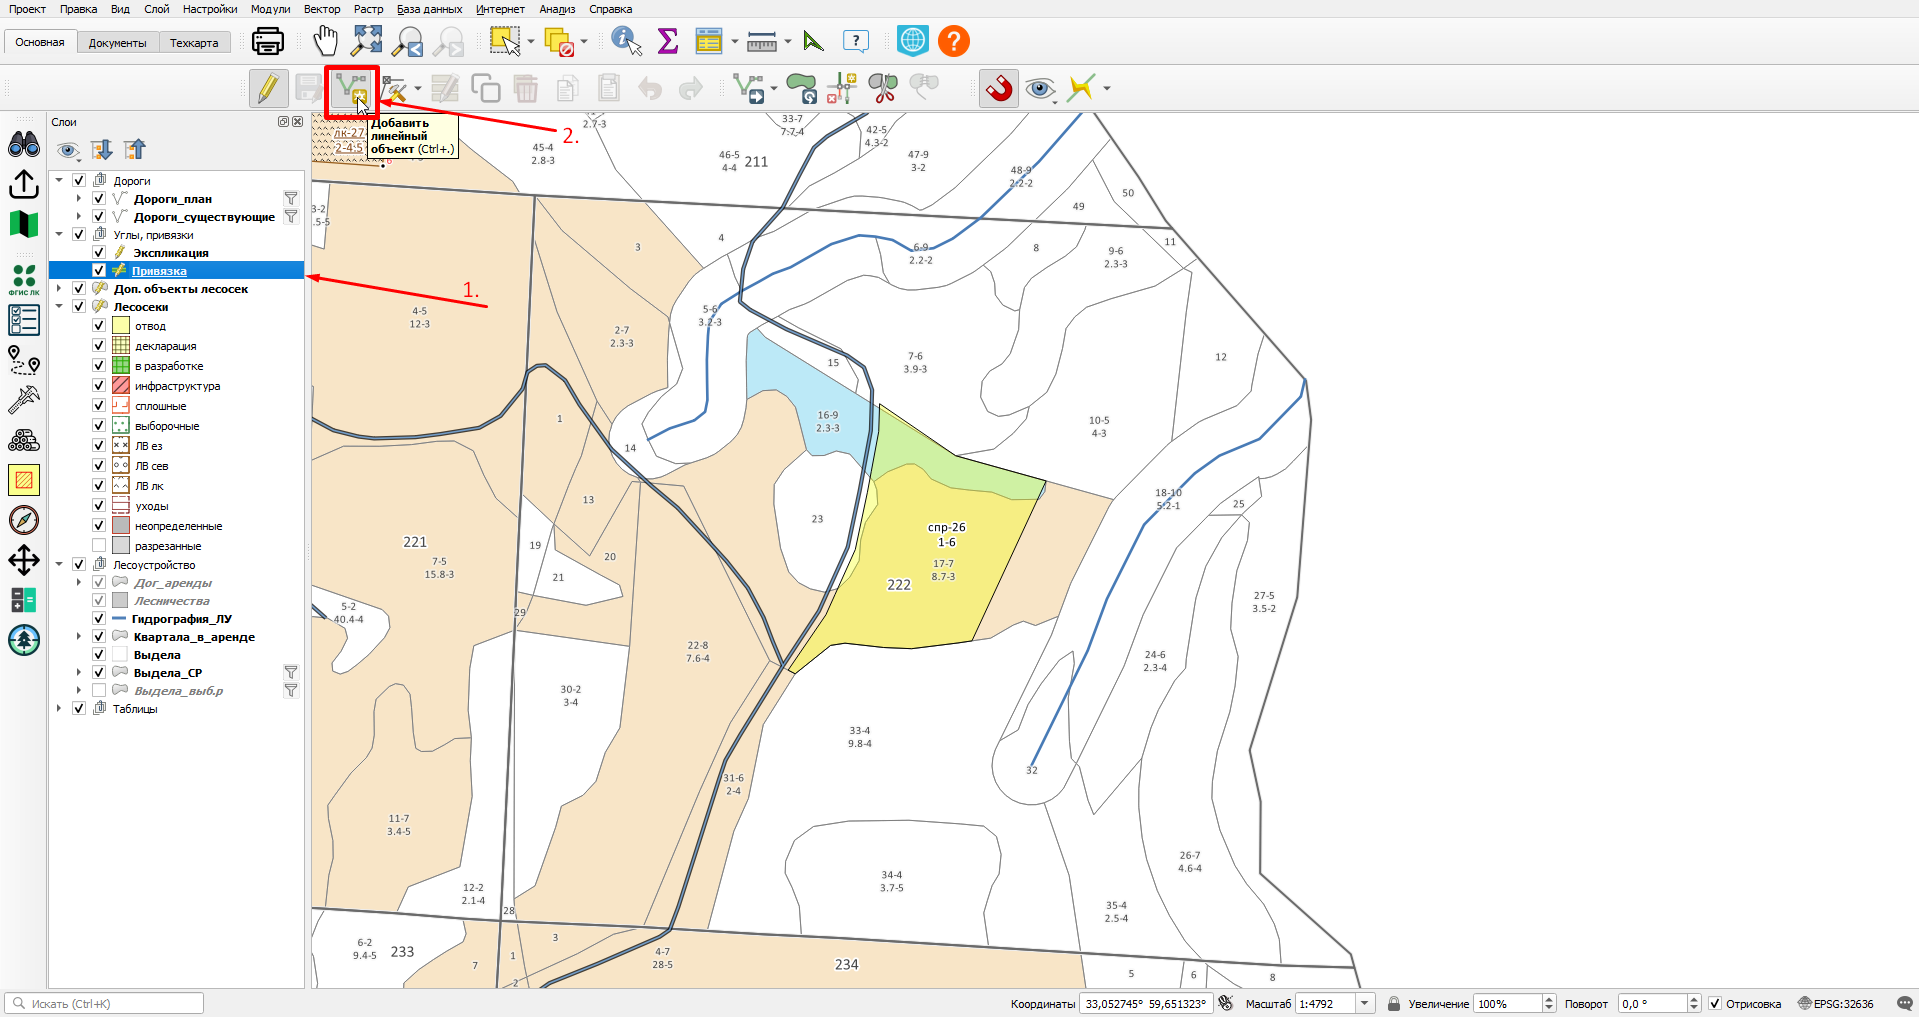Open the statistical summary sigma icon

click(668, 41)
